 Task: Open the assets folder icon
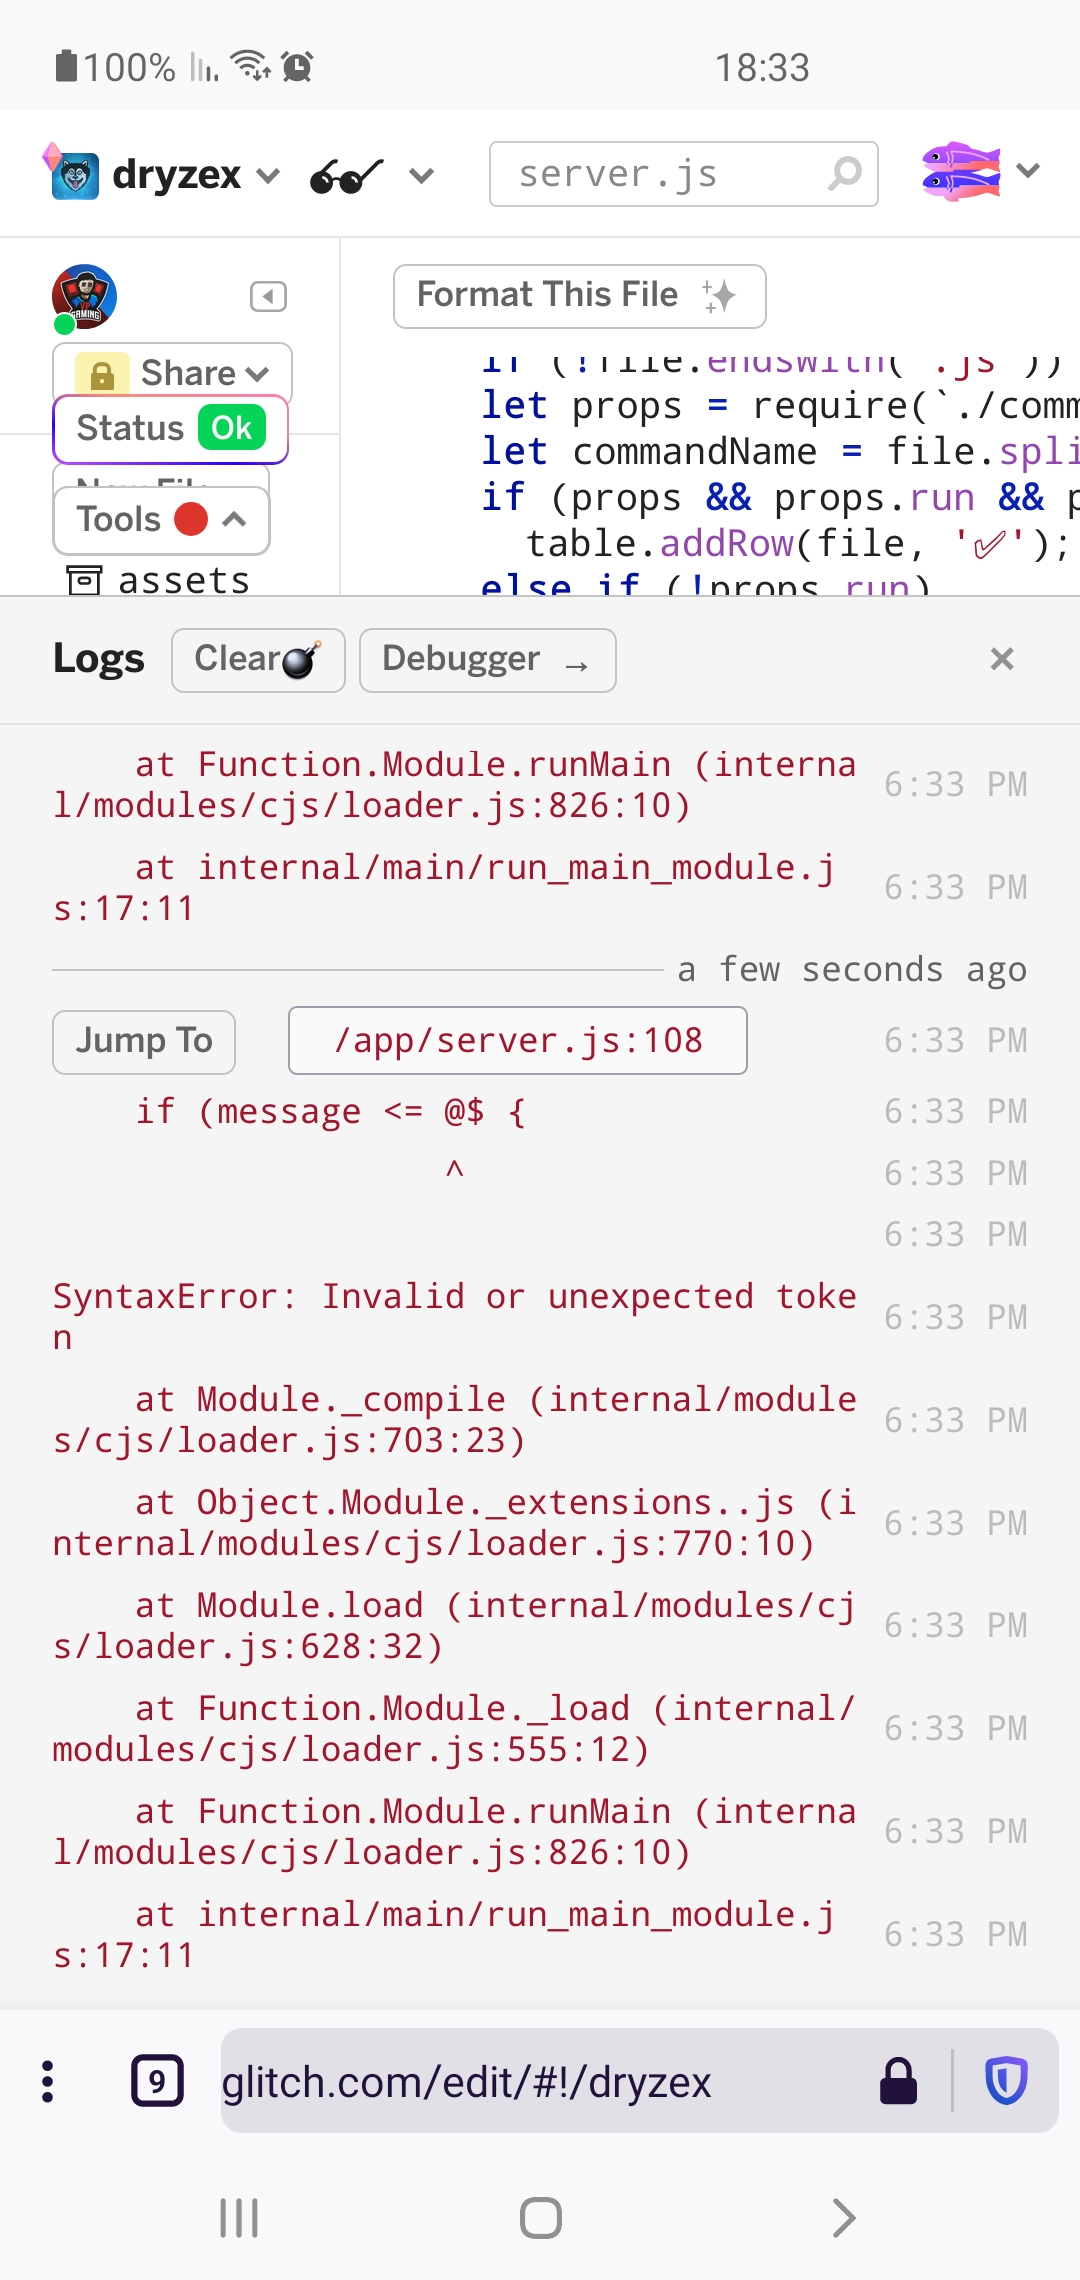coord(84,579)
